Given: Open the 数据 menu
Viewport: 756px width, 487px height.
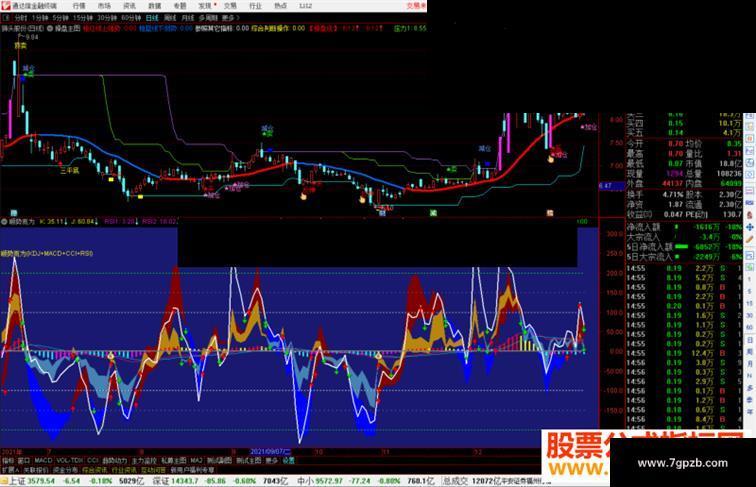Looking at the screenshot, I should (x=155, y=6).
